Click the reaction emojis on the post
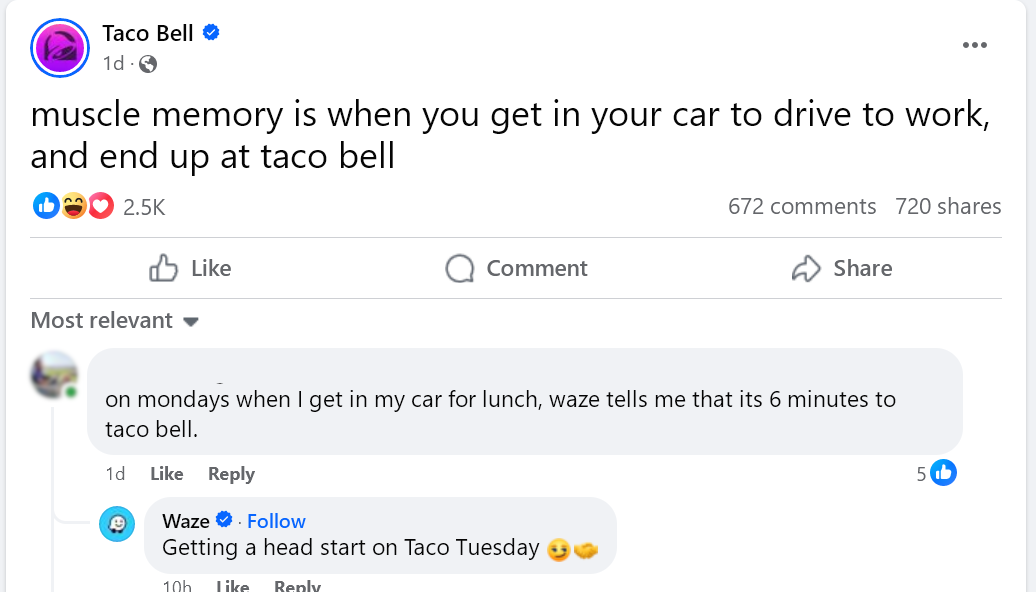This screenshot has height=593, width=1036. [73, 207]
